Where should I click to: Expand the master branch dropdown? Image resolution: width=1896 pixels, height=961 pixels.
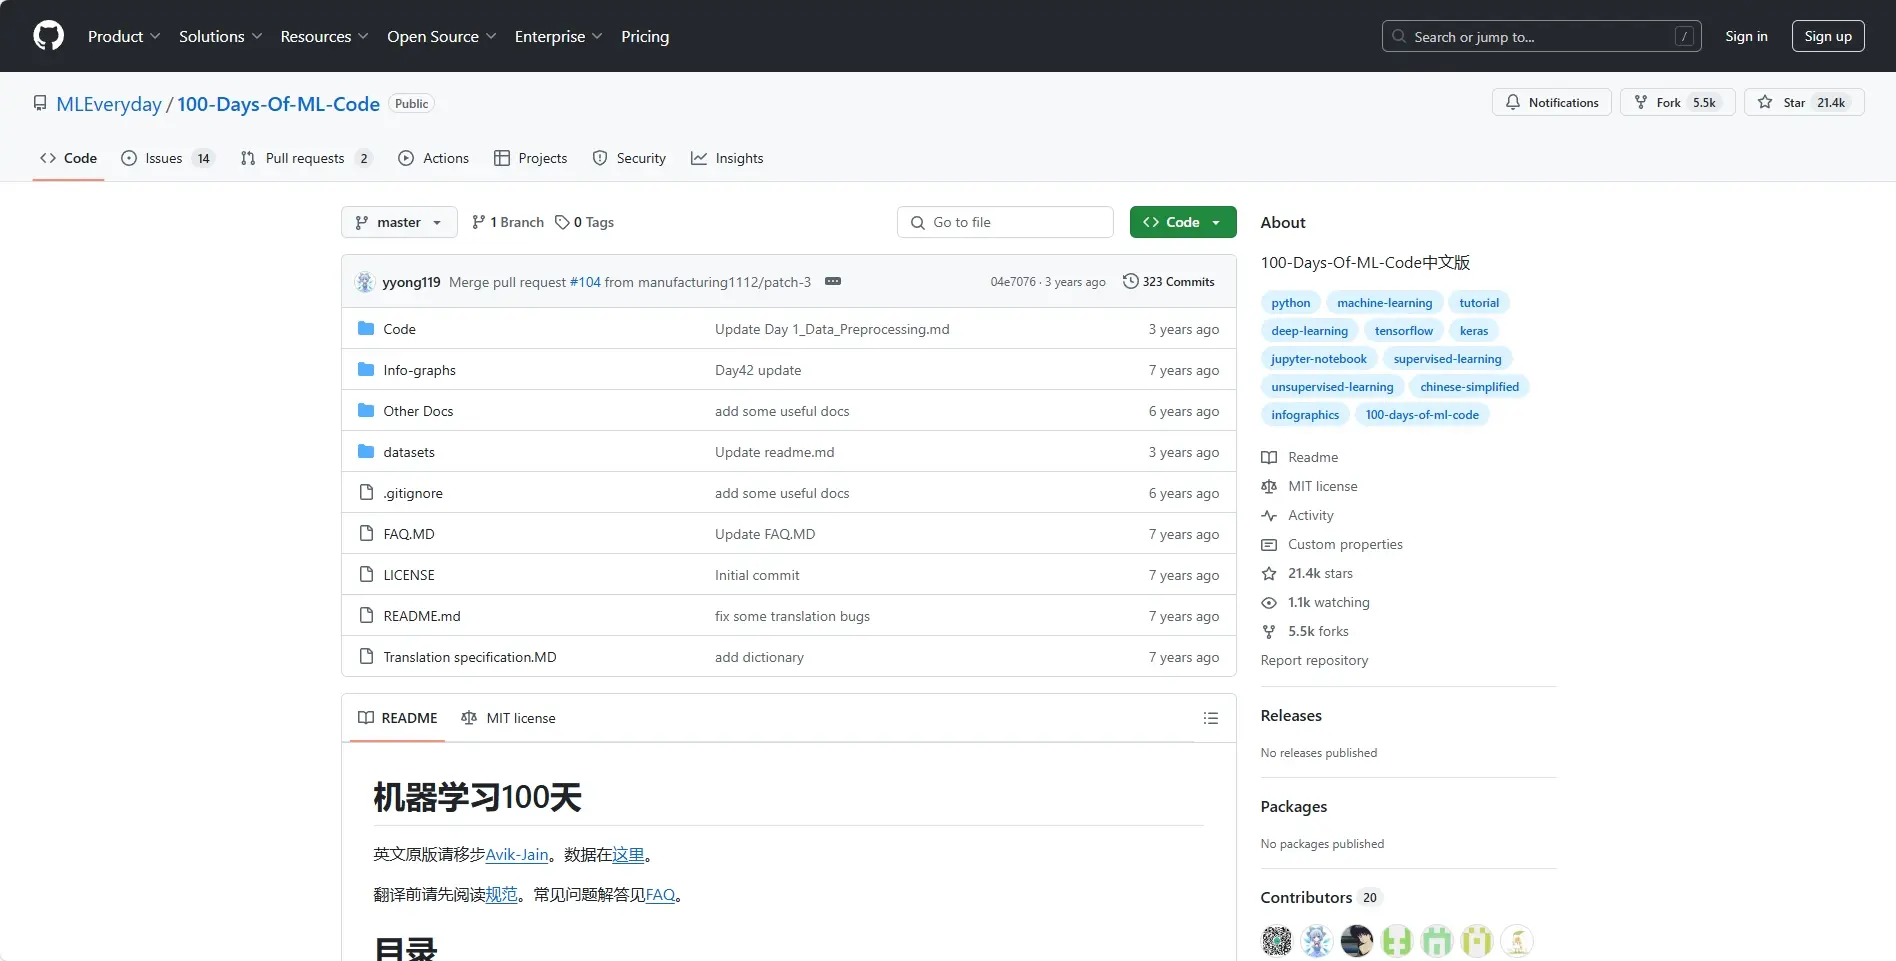[399, 222]
